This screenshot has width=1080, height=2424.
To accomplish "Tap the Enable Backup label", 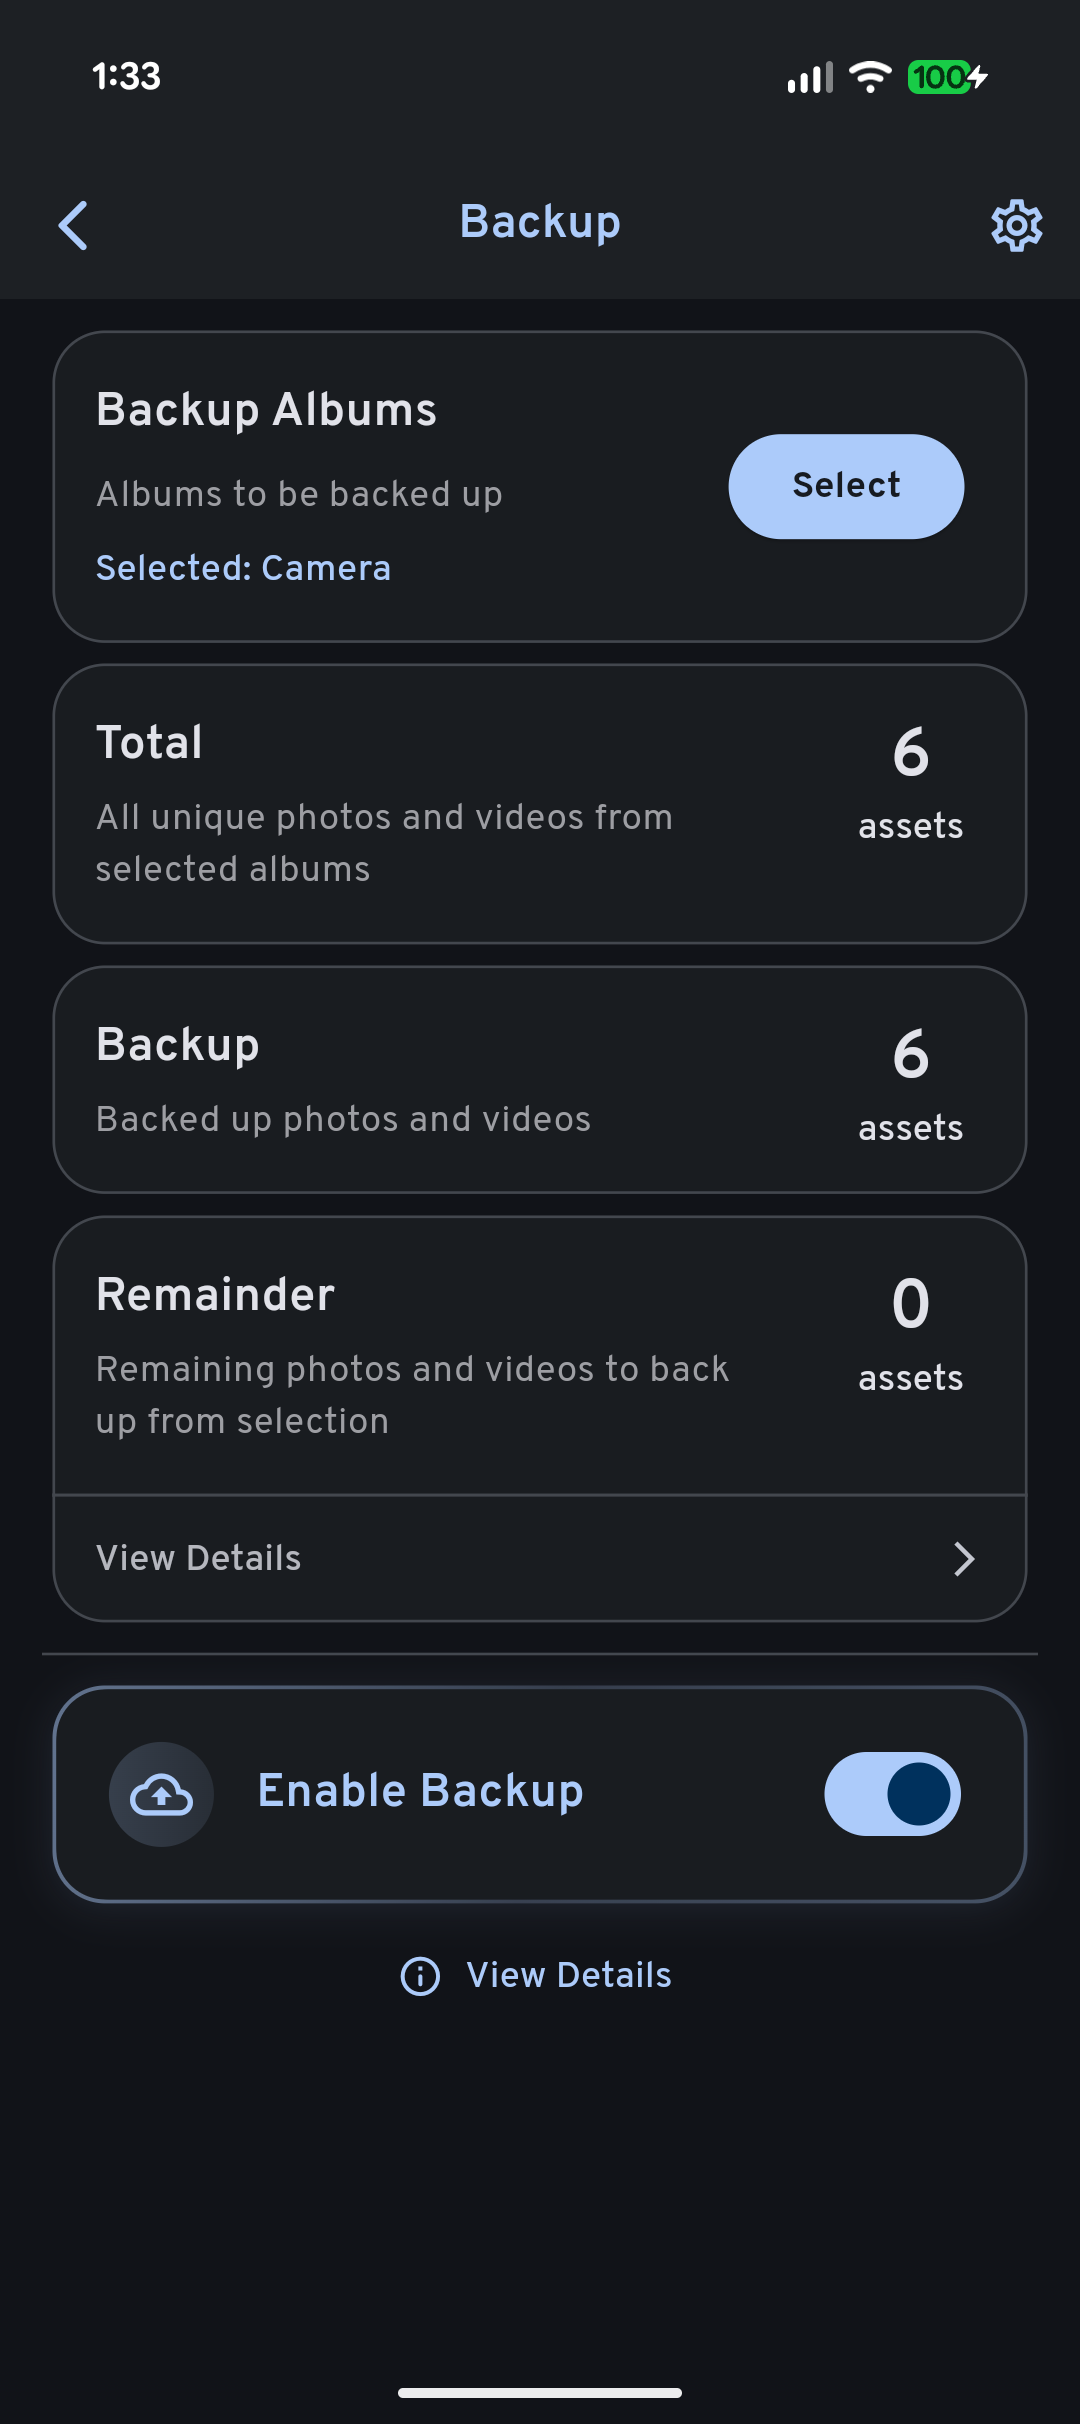I will pyautogui.click(x=420, y=1791).
